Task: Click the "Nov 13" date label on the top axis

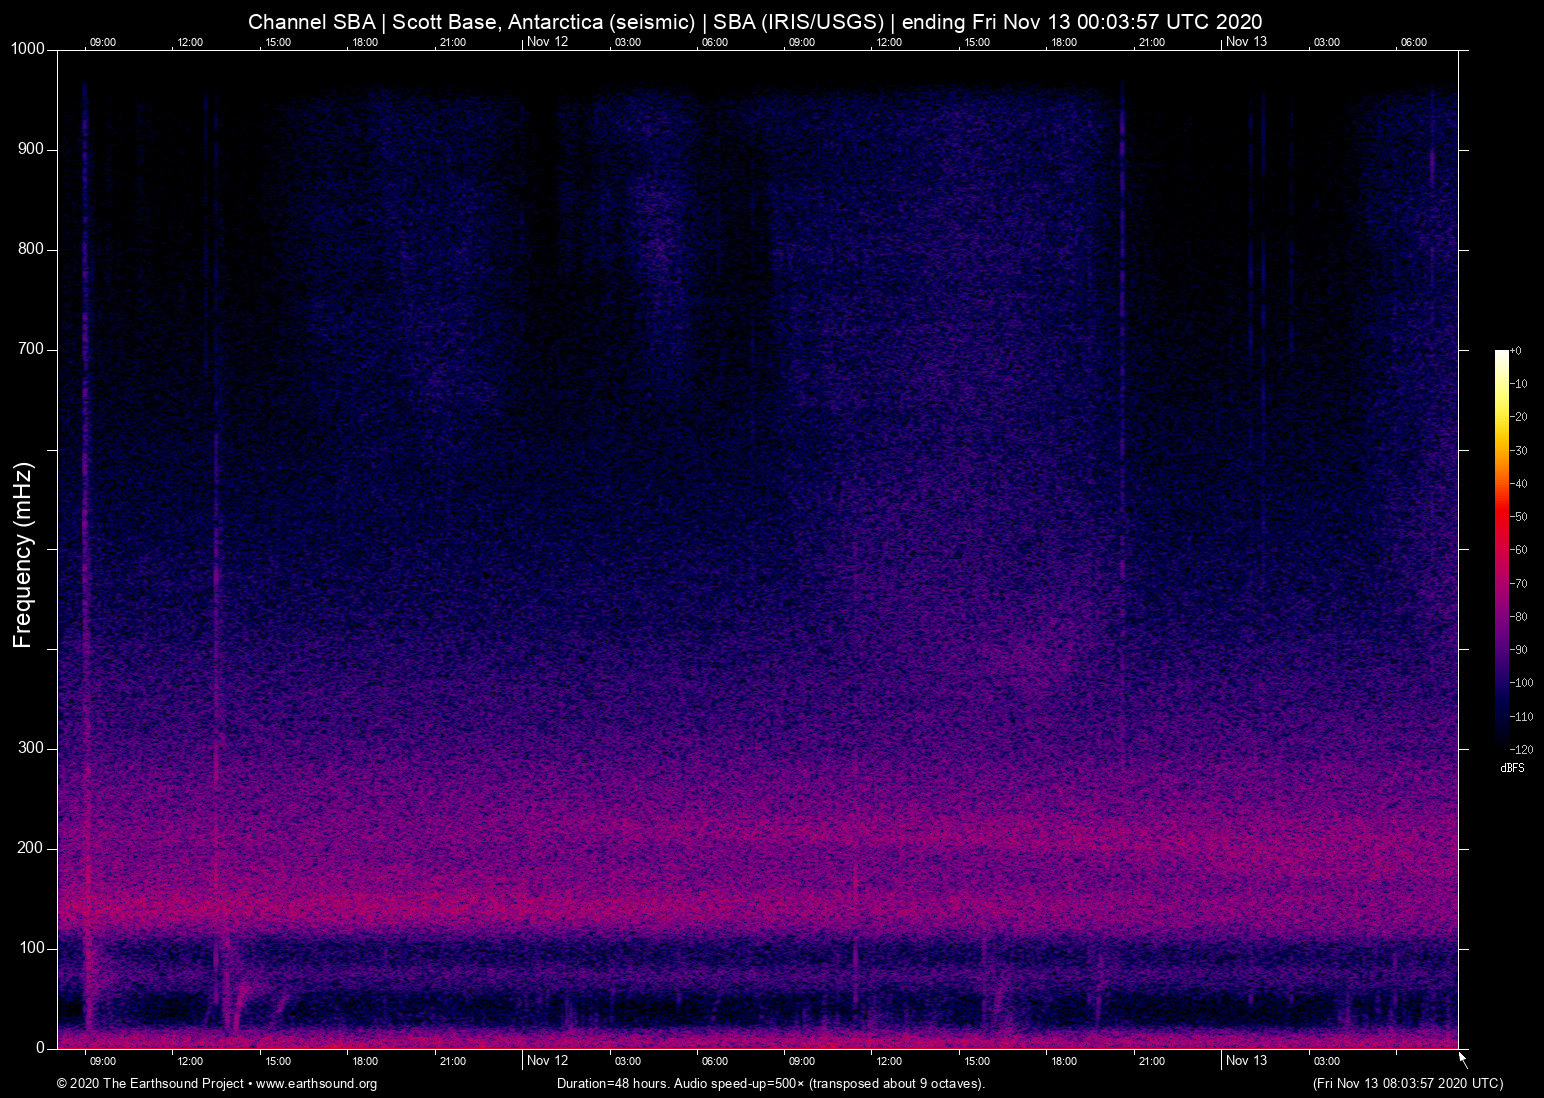Action: coord(1246,41)
